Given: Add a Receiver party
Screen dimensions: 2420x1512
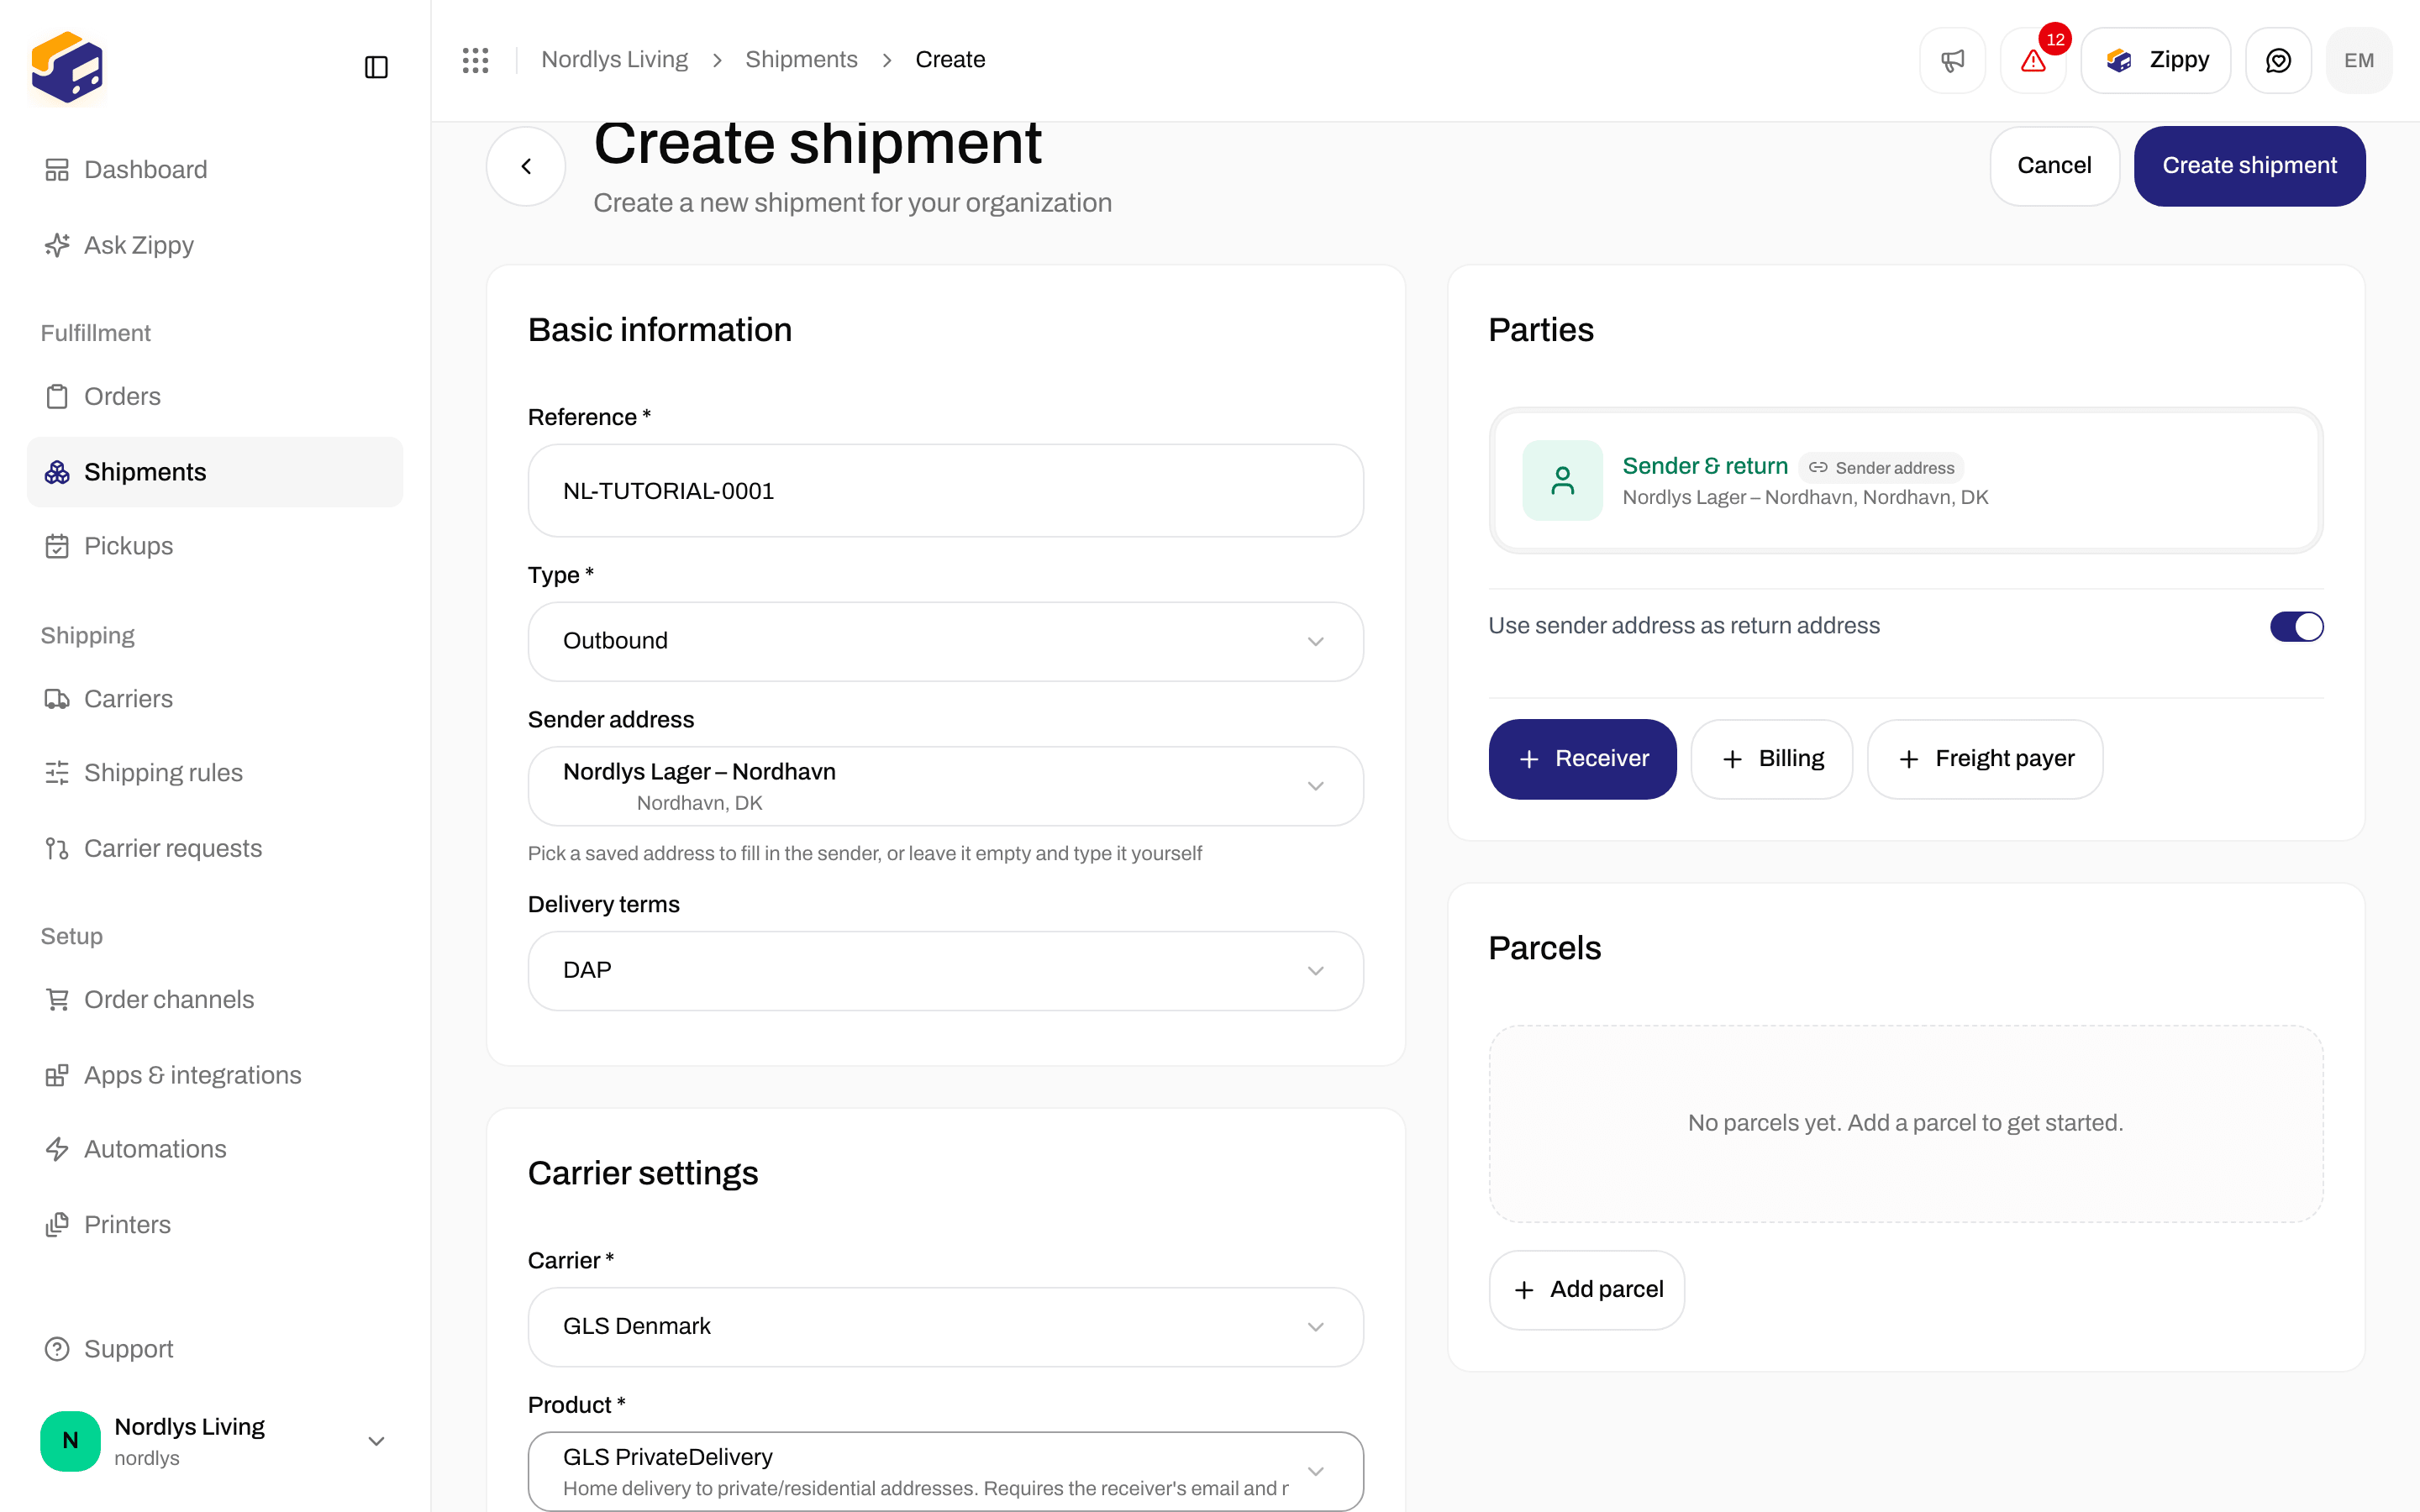Looking at the screenshot, I should click(1582, 759).
